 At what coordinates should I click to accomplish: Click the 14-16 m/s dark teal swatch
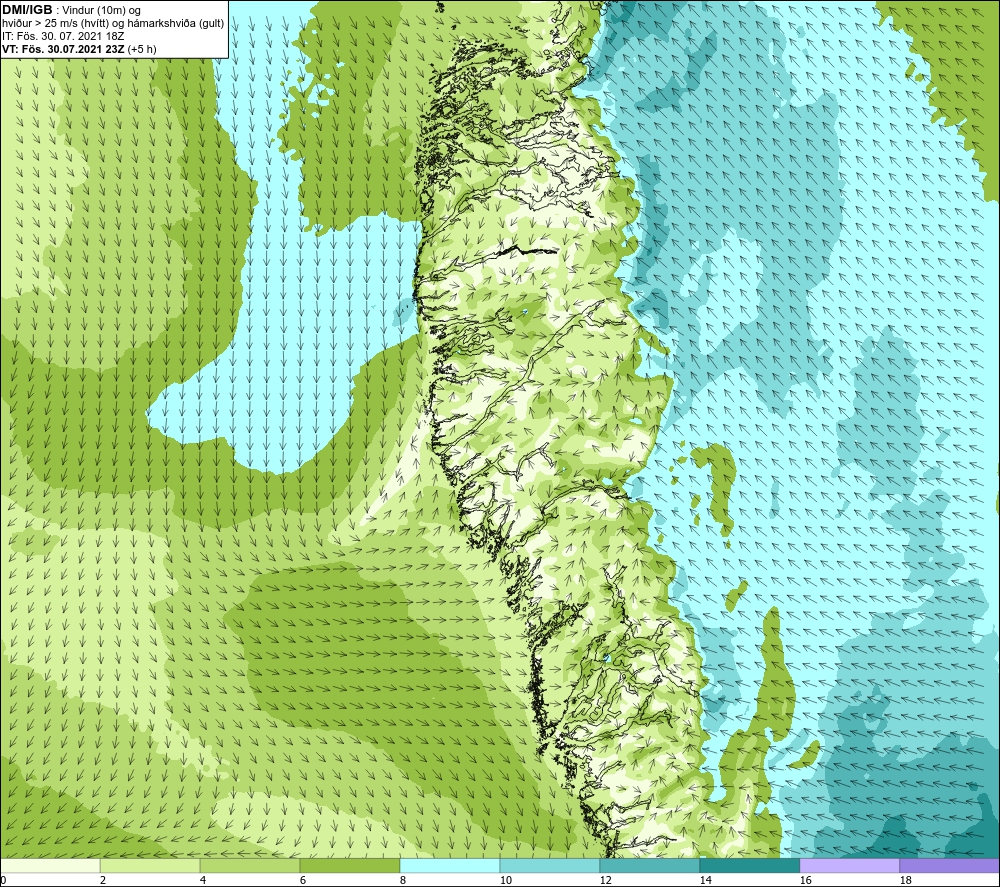749,866
